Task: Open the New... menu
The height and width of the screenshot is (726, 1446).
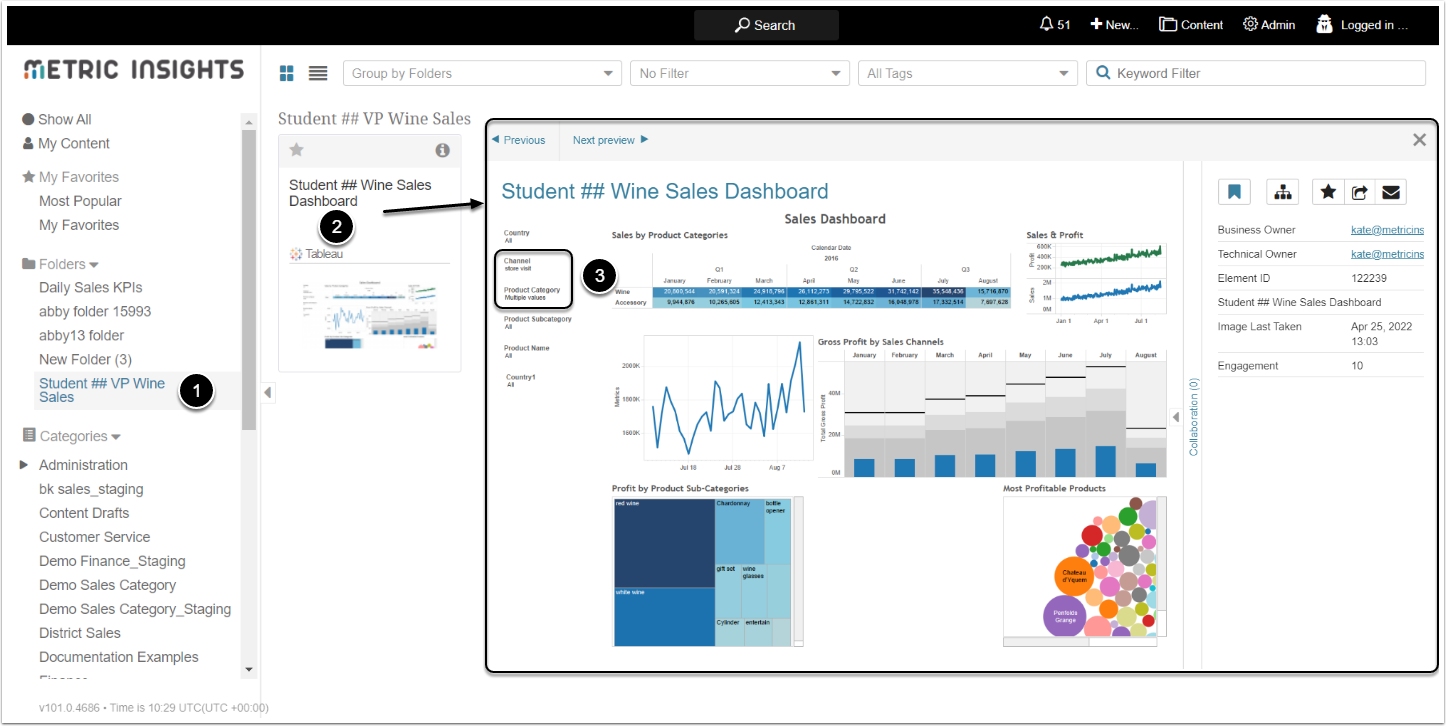Action: (1114, 25)
